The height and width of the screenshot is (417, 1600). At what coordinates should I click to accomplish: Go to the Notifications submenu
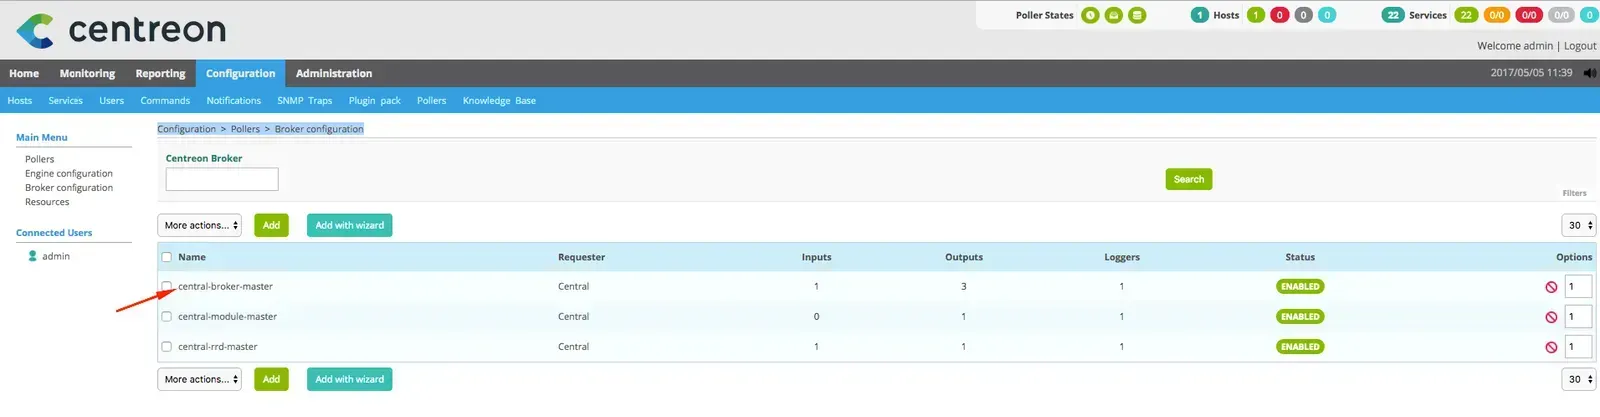click(x=233, y=100)
